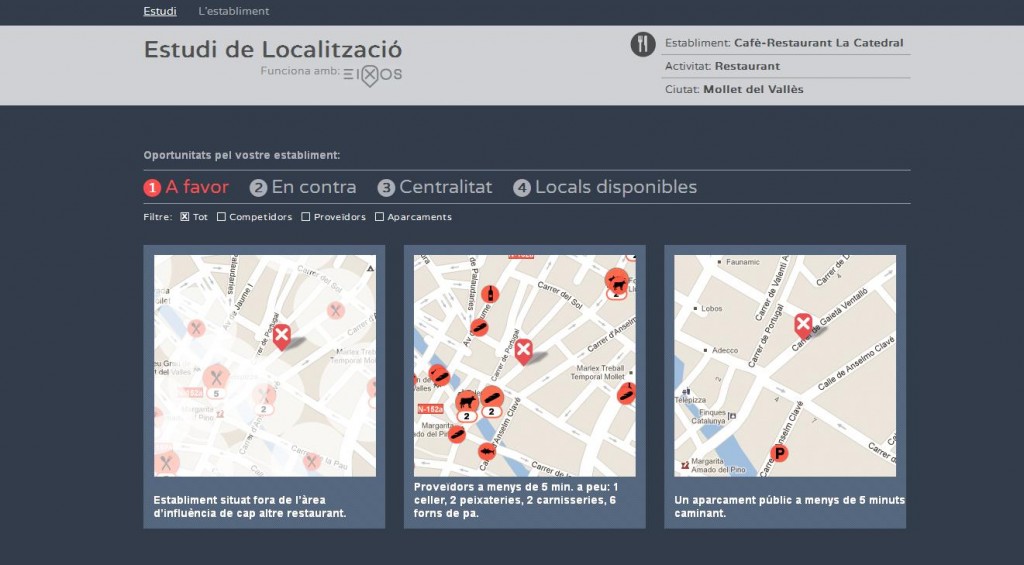Click the wine bottle celler marker
Image resolution: width=1024 pixels, height=565 pixels.
pos(489,294)
